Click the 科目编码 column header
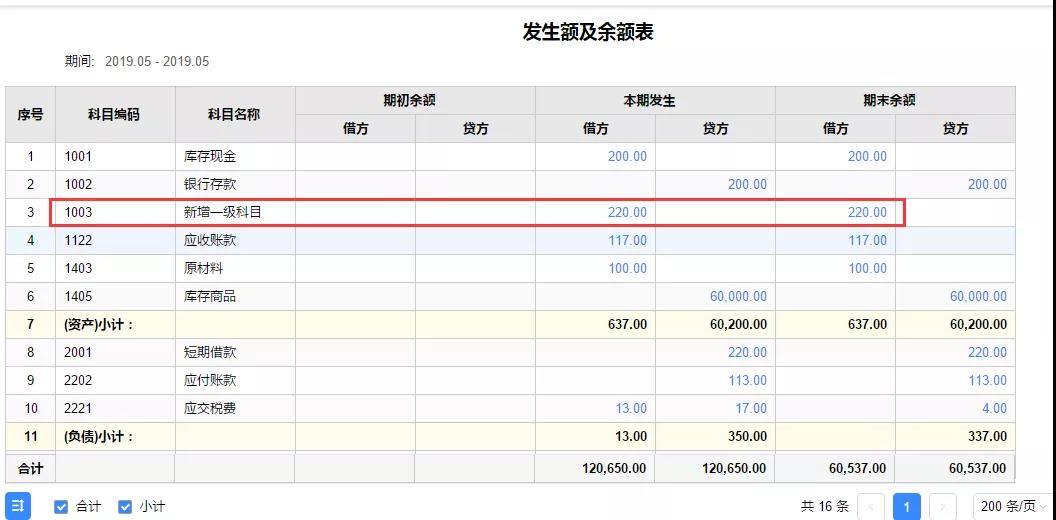The image size is (1056, 520). point(114,115)
